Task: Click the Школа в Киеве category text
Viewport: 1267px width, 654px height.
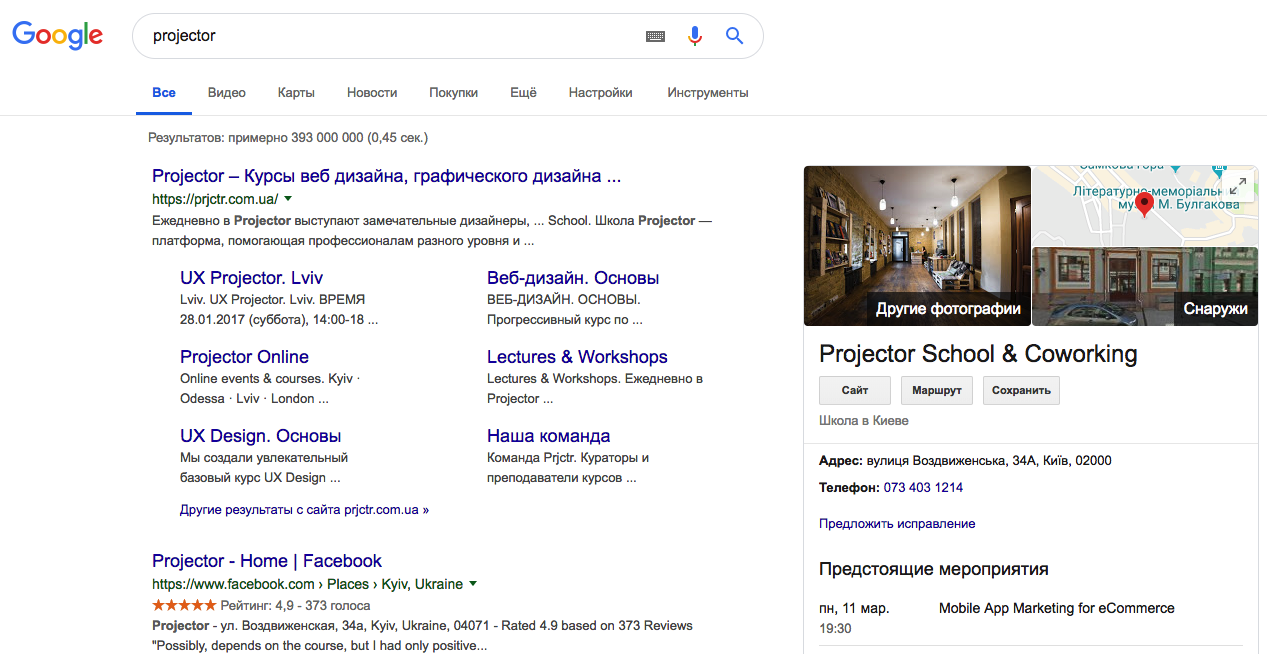Action: pos(864,421)
